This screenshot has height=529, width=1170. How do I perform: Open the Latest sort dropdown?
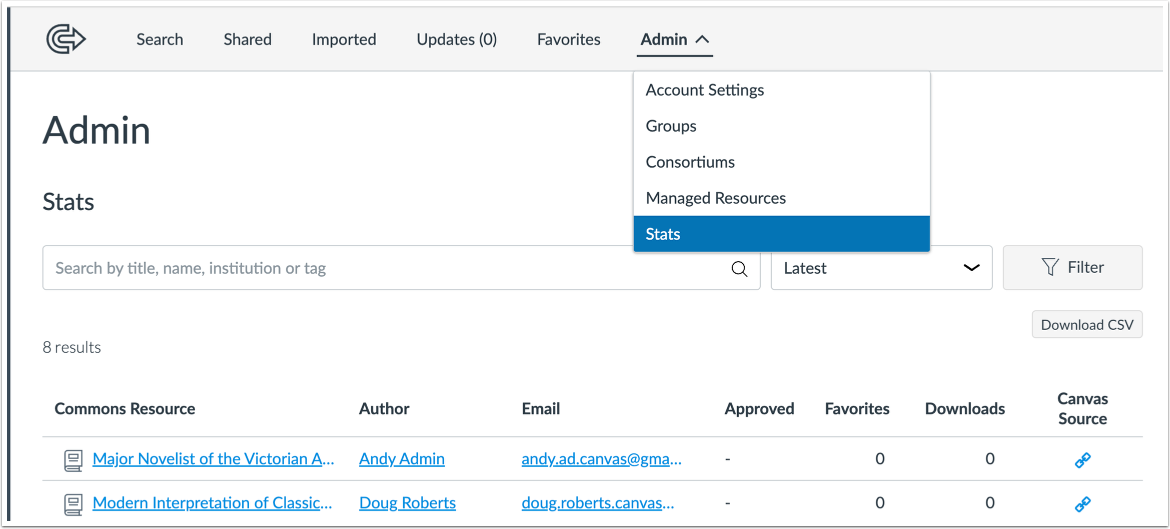(881, 268)
